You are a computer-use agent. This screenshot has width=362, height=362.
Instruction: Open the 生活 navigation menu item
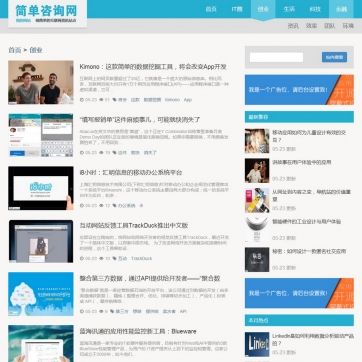pyautogui.click(x=289, y=9)
